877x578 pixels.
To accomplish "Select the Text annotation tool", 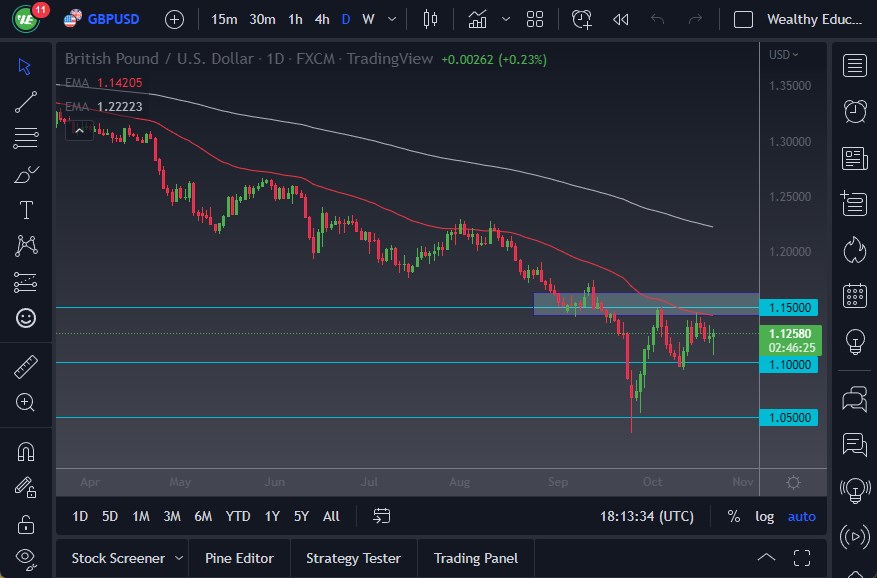I will coord(25,209).
